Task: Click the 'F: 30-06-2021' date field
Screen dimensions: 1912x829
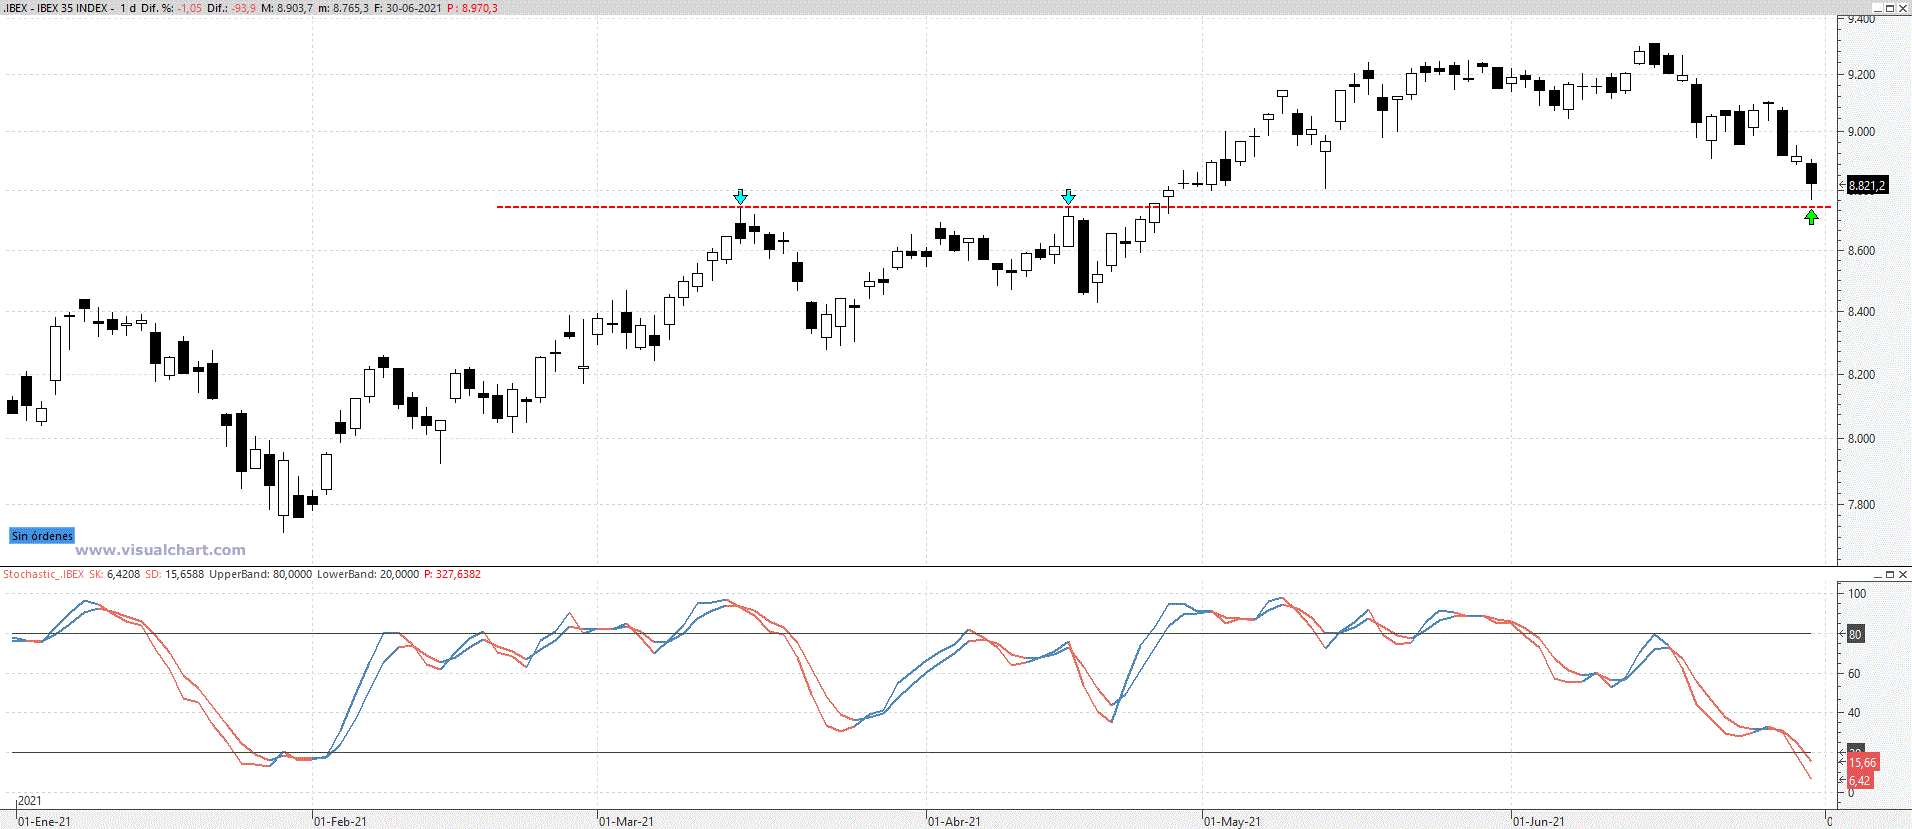Action: pyautogui.click(x=408, y=8)
